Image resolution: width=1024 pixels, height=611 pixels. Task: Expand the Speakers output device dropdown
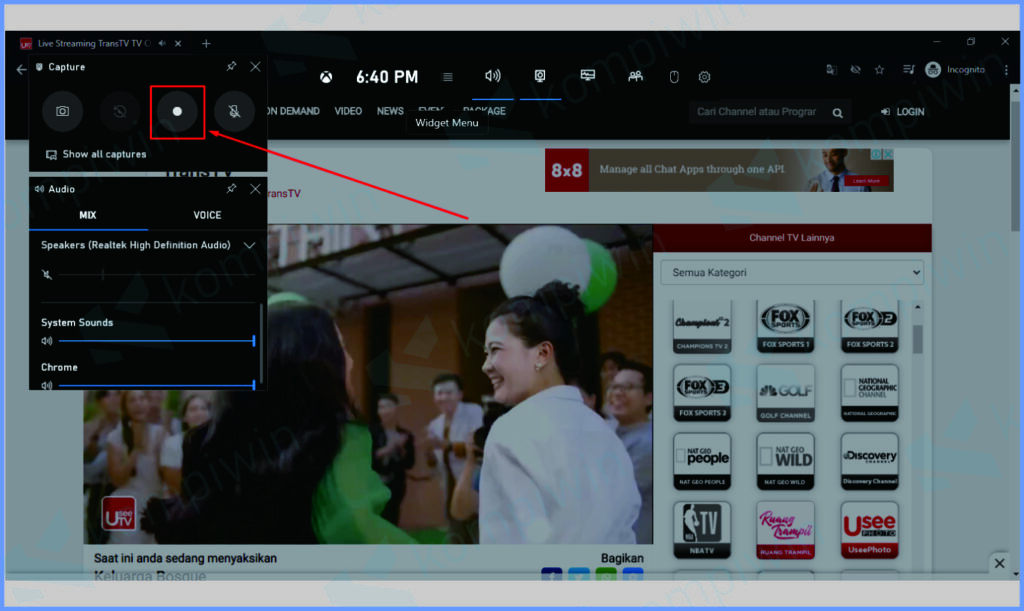[249, 245]
